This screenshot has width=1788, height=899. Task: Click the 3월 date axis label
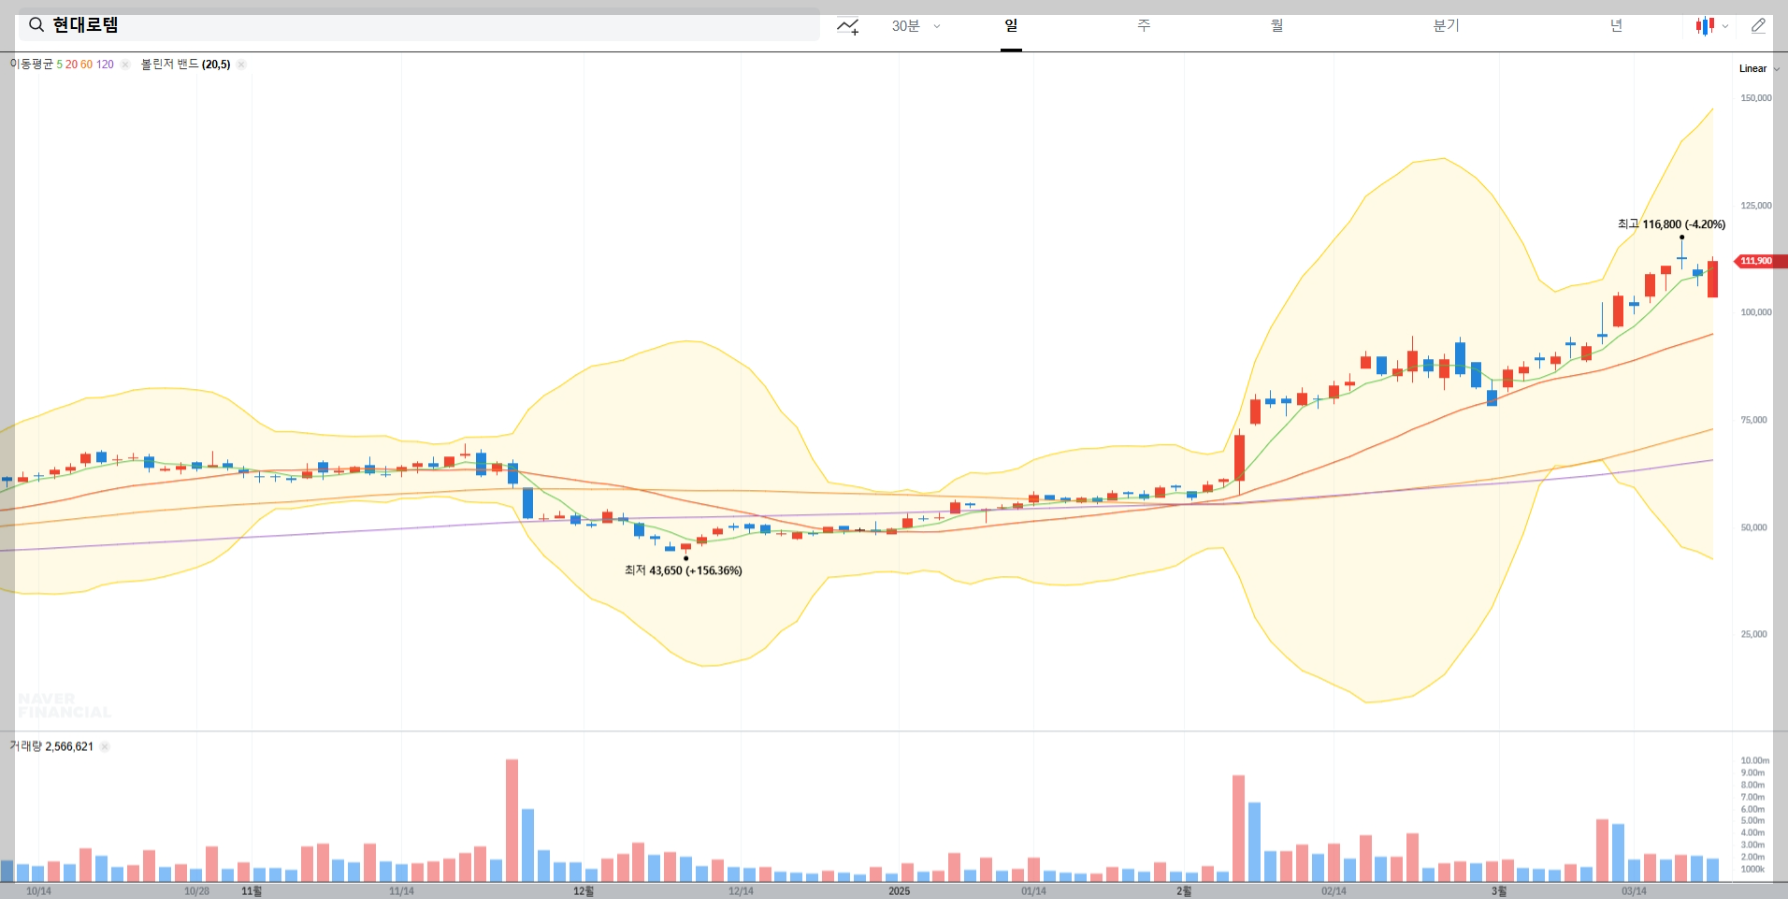coord(1499,891)
